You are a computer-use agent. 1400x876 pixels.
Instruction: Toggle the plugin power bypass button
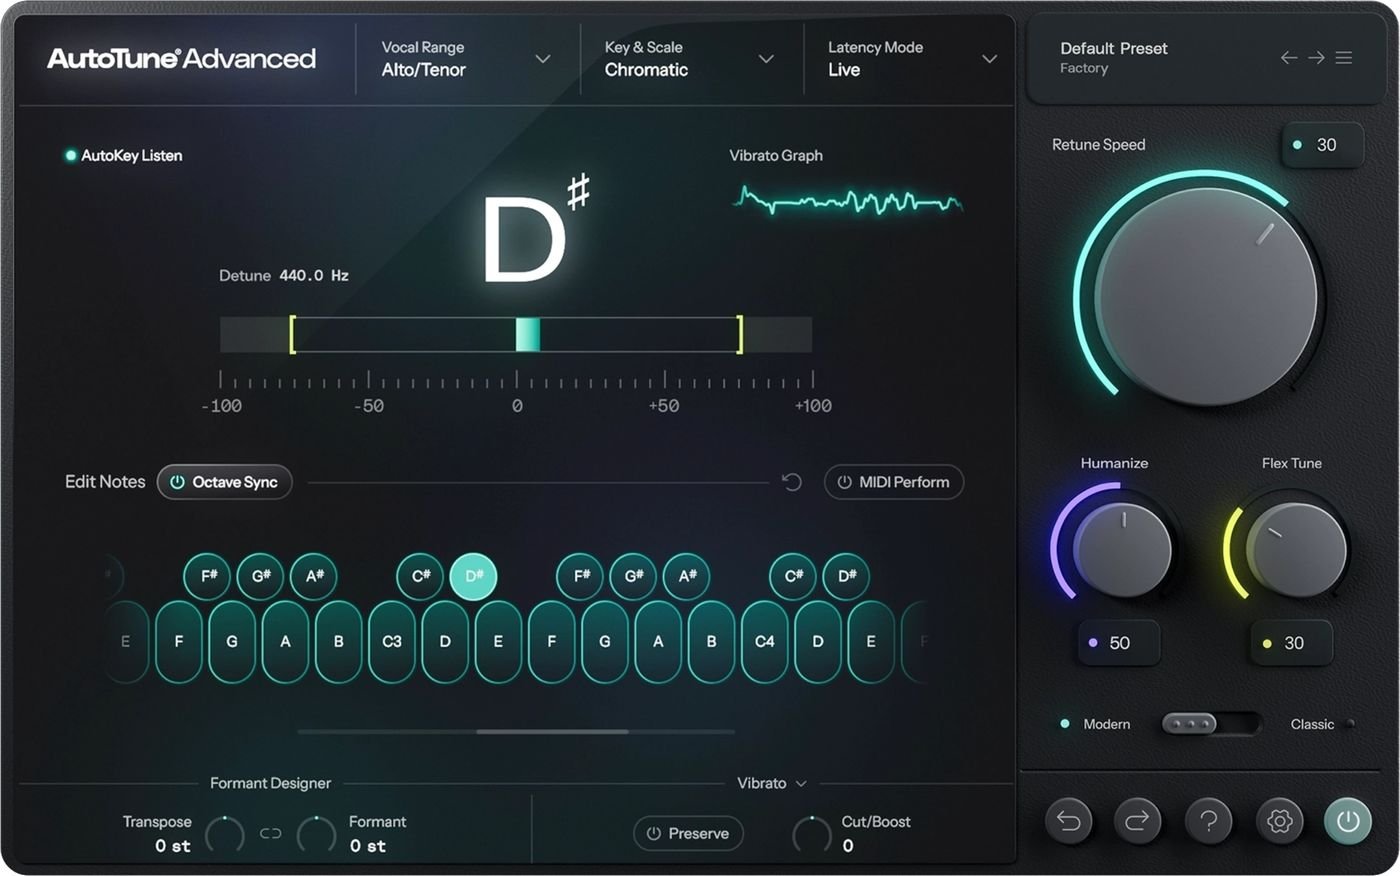[1348, 821]
